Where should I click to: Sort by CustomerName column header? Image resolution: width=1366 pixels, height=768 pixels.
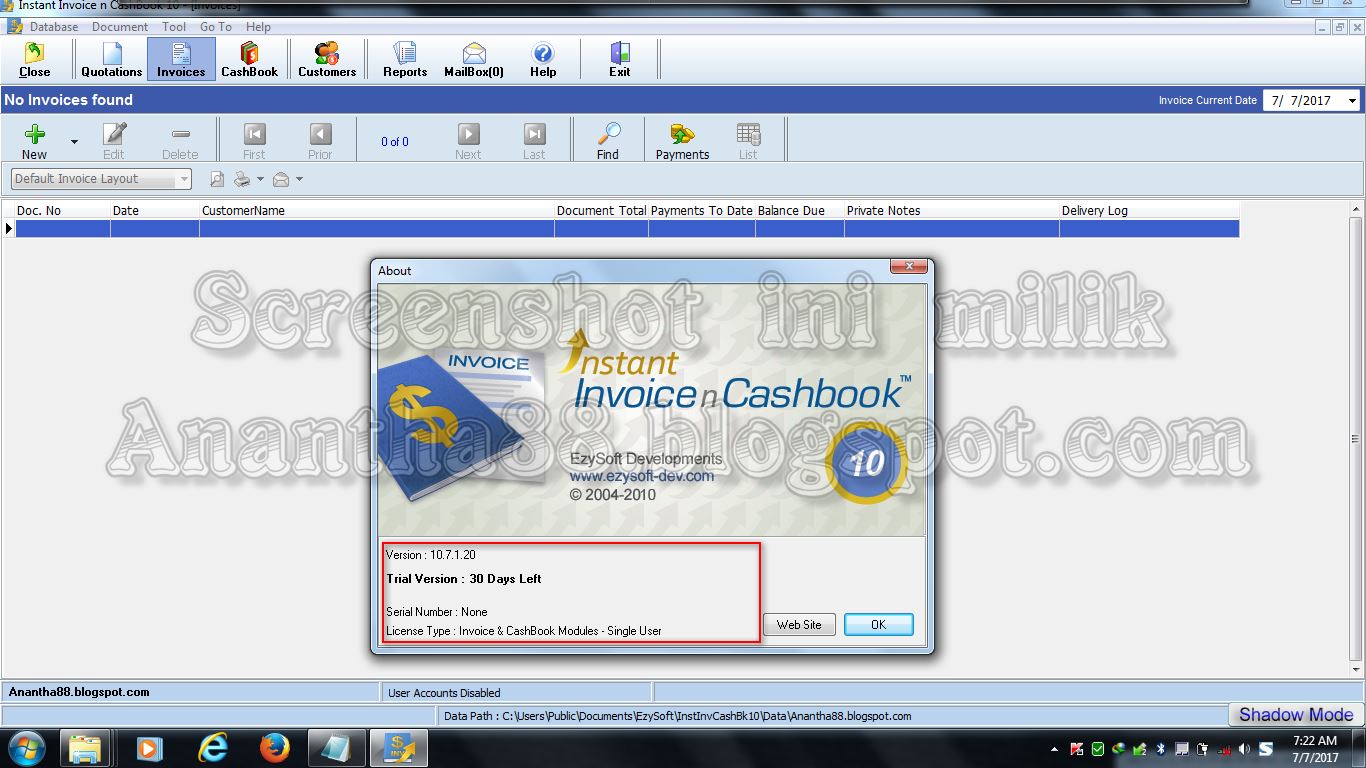[x=377, y=210]
